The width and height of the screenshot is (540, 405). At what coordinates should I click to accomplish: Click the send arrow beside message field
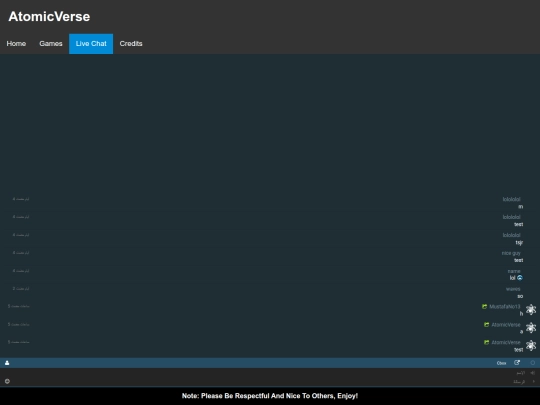coord(533,382)
